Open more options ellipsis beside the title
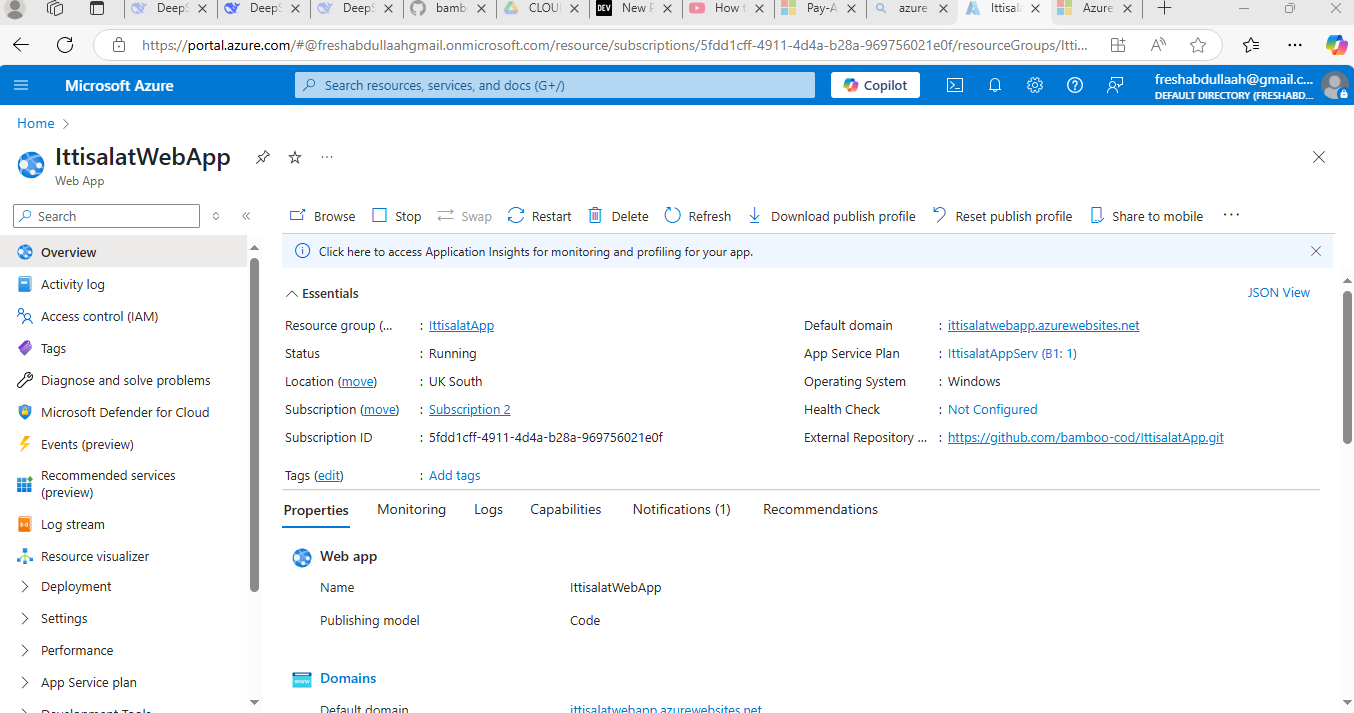The image size is (1354, 713). pyautogui.click(x=327, y=157)
